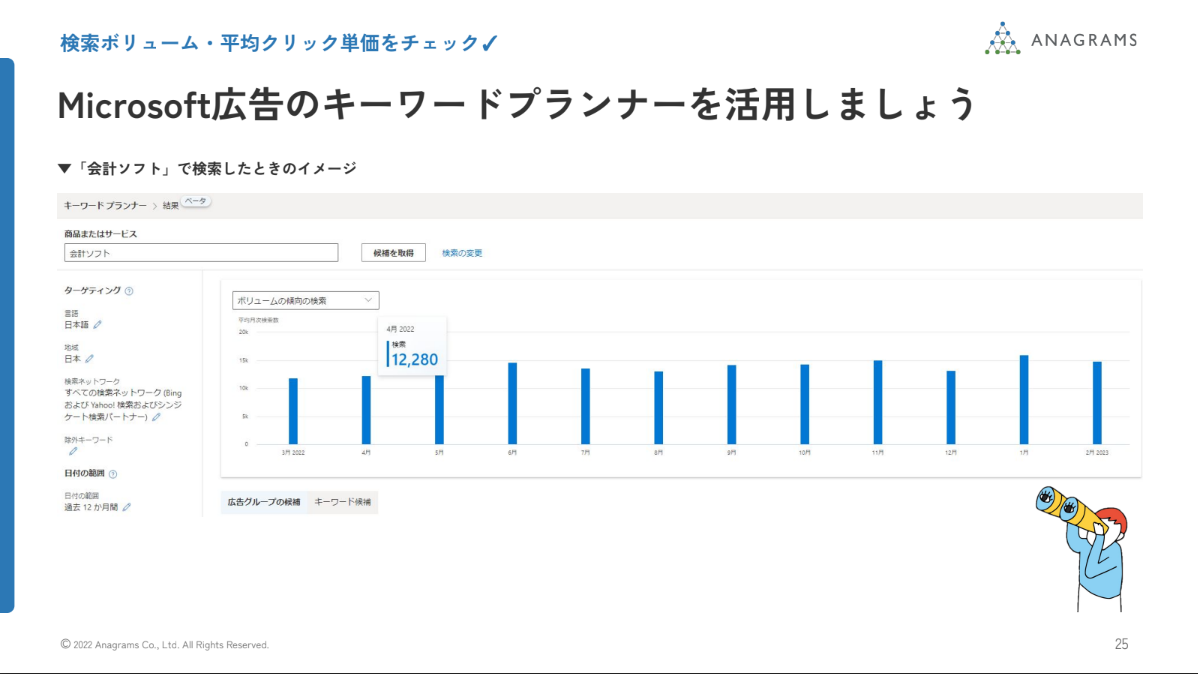Click the 平均月次検索数 axis label
Viewport: 1198px width, 674px height.
[258, 320]
